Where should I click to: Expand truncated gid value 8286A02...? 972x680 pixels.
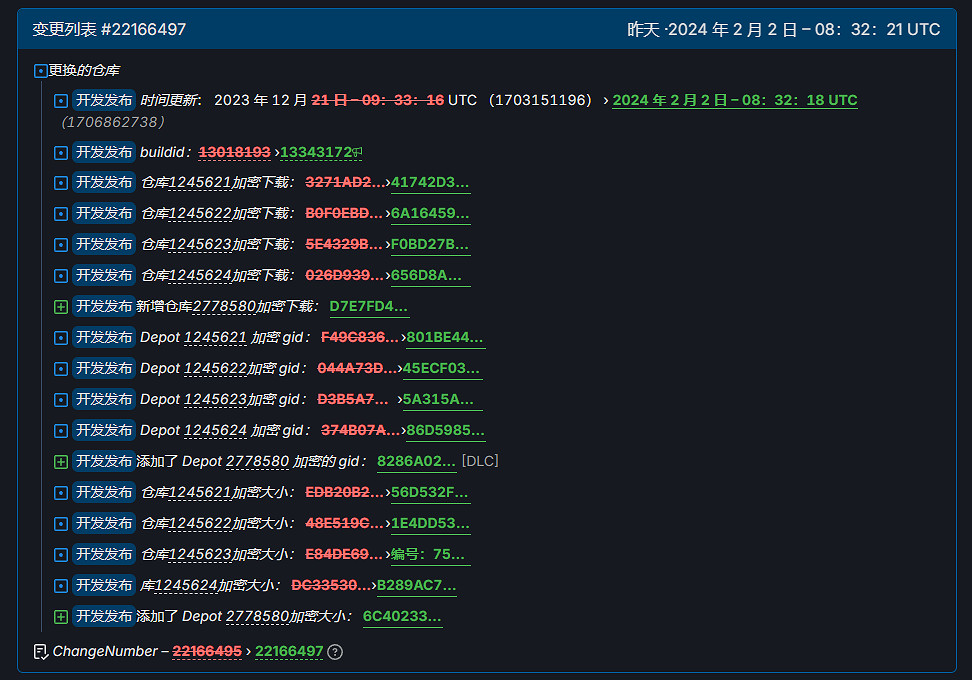click(x=416, y=462)
